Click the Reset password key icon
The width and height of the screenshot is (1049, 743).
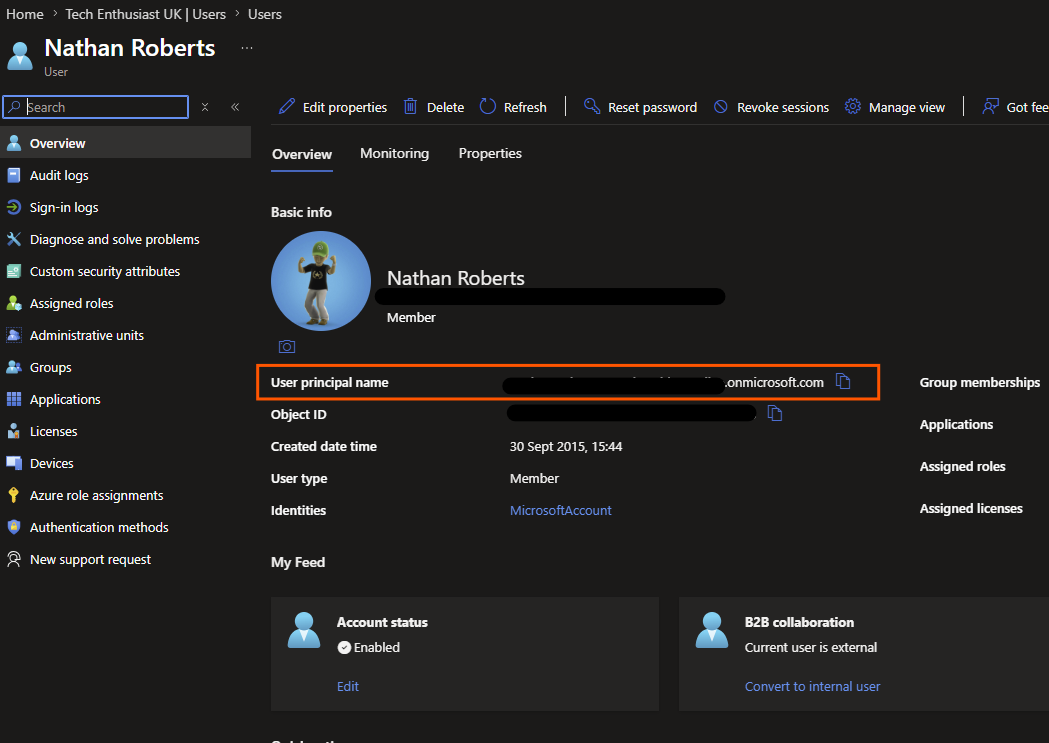[591, 106]
